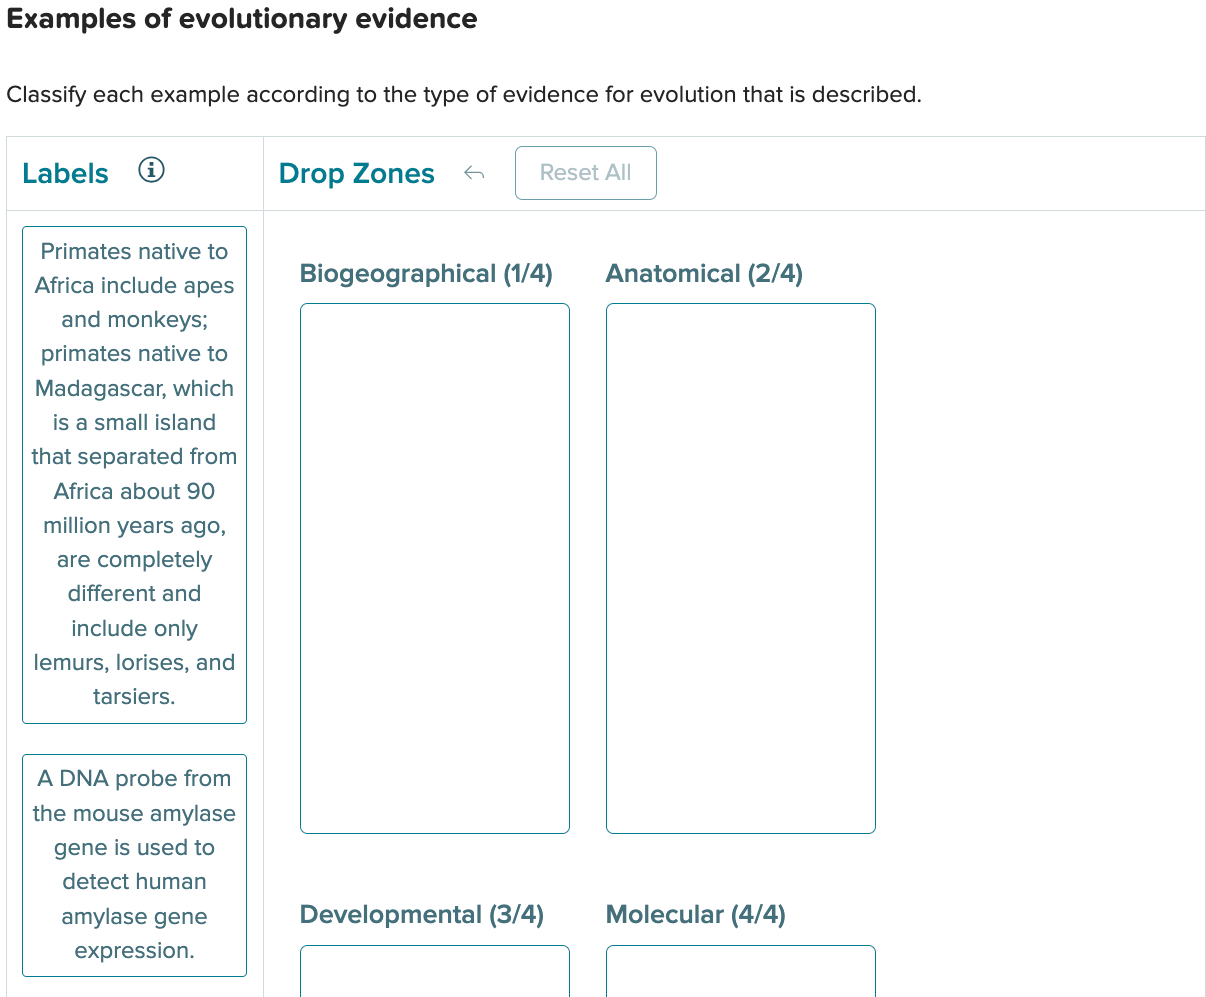Click the Reset All button
1206x997 pixels.
[x=585, y=172]
